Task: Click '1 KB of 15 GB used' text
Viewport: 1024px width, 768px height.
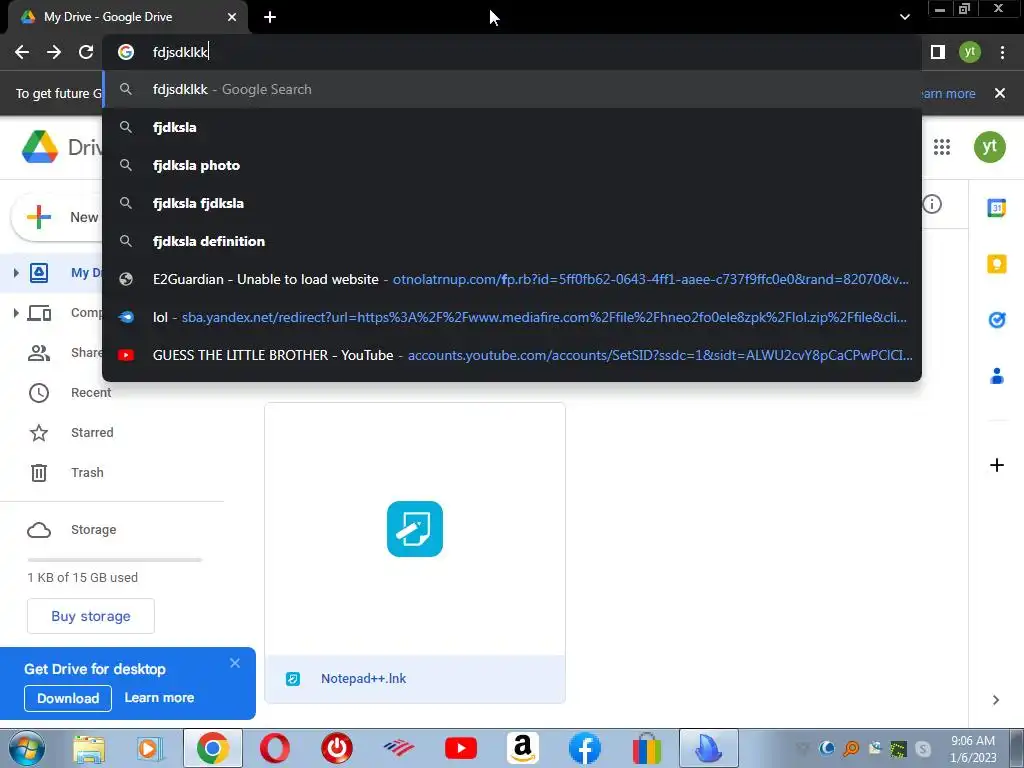Action: tap(82, 577)
